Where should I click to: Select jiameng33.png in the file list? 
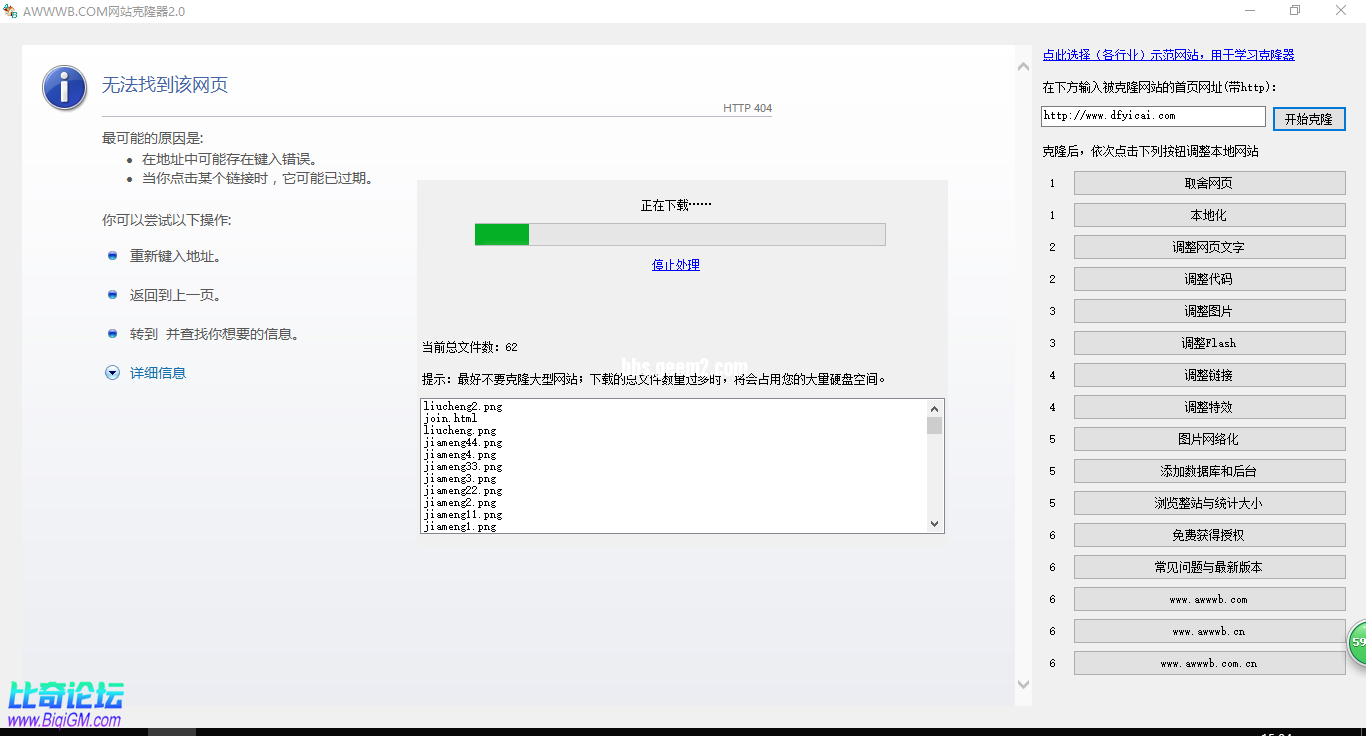coord(463,467)
